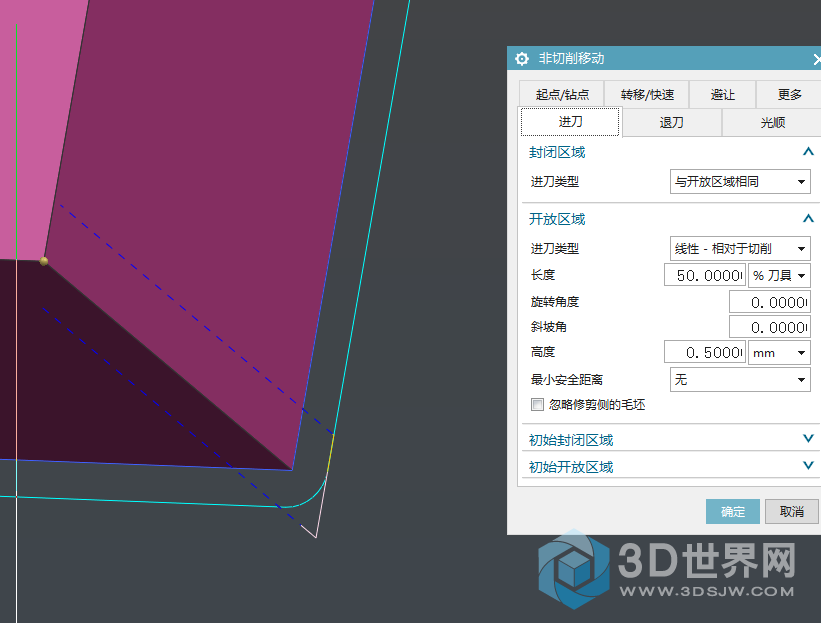Click the 旋转角度 input field

click(770, 302)
